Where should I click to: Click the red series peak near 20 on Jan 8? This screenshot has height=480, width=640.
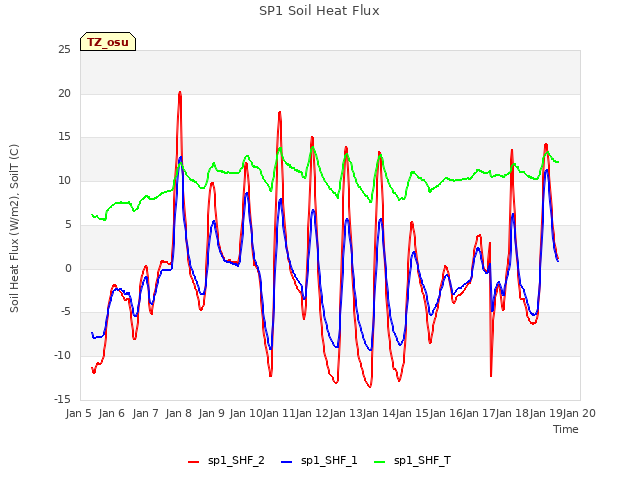(x=180, y=93)
